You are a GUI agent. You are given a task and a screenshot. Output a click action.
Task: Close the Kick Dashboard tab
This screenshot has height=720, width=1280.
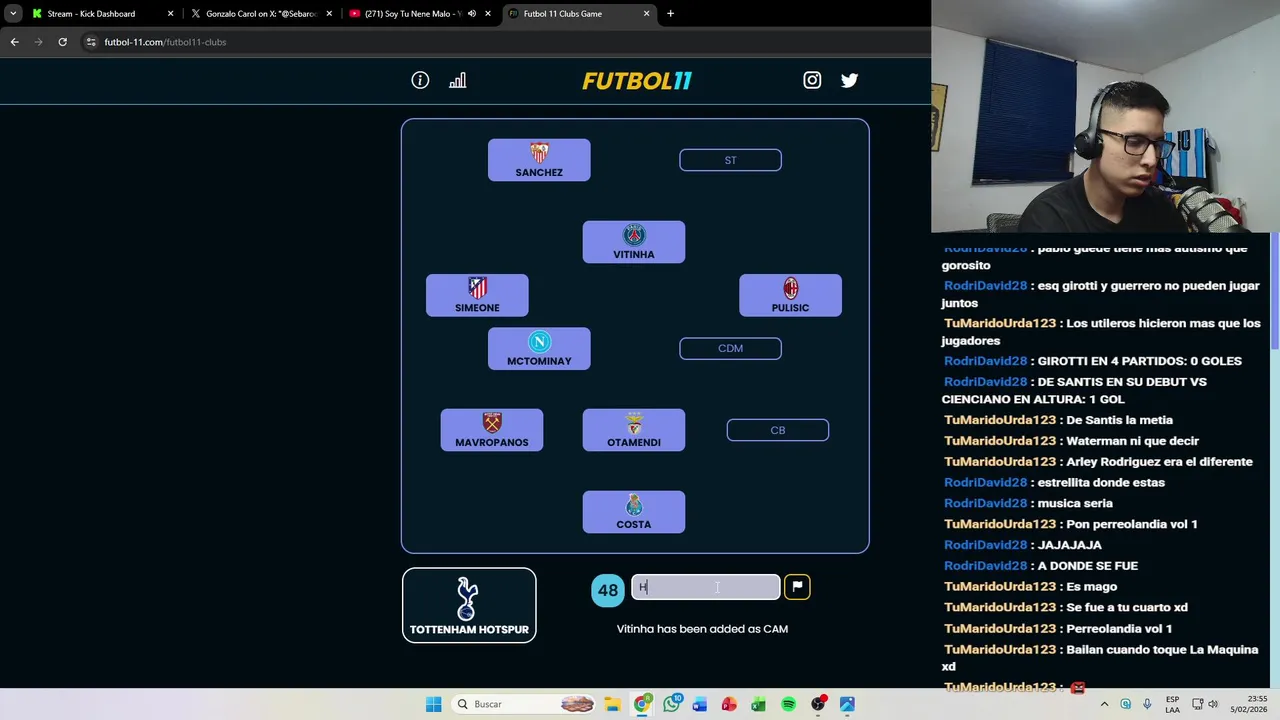coord(170,14)
